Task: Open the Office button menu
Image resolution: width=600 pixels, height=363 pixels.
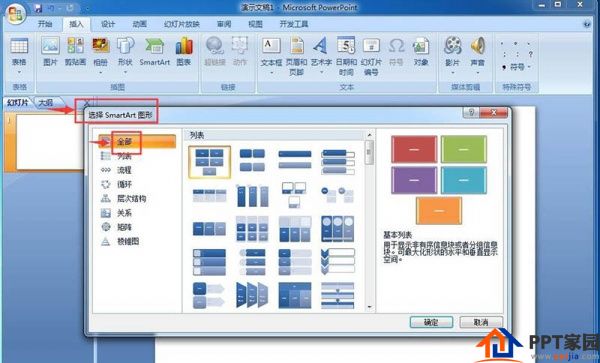Action: [15, 14]
